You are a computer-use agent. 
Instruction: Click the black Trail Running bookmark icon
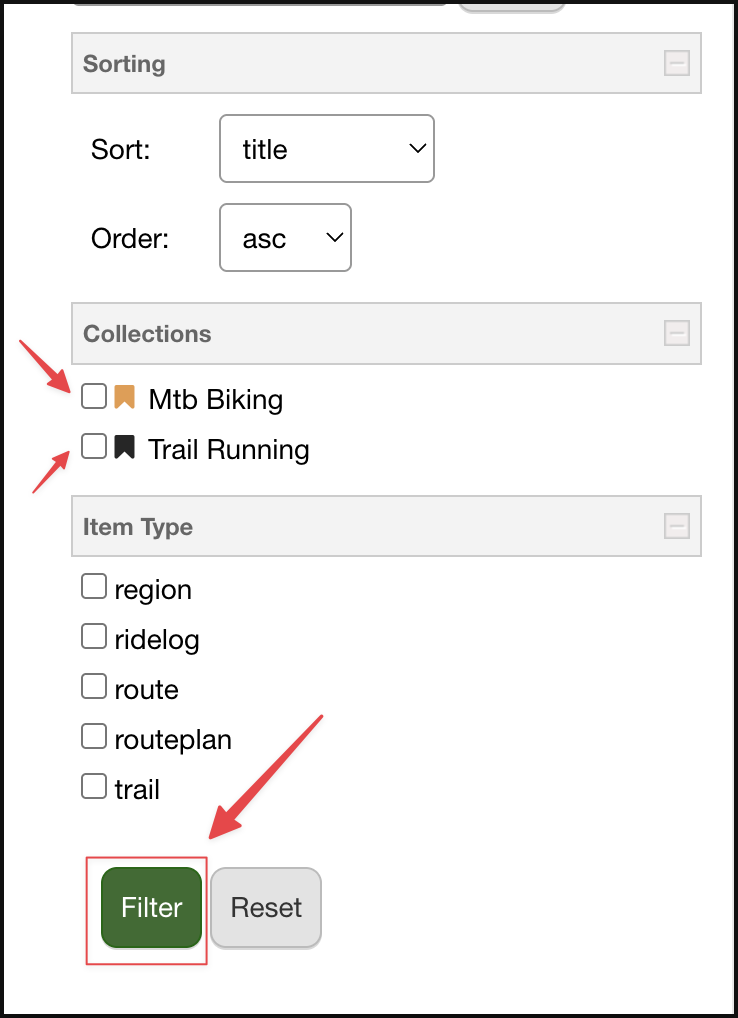tap(124, 447)
